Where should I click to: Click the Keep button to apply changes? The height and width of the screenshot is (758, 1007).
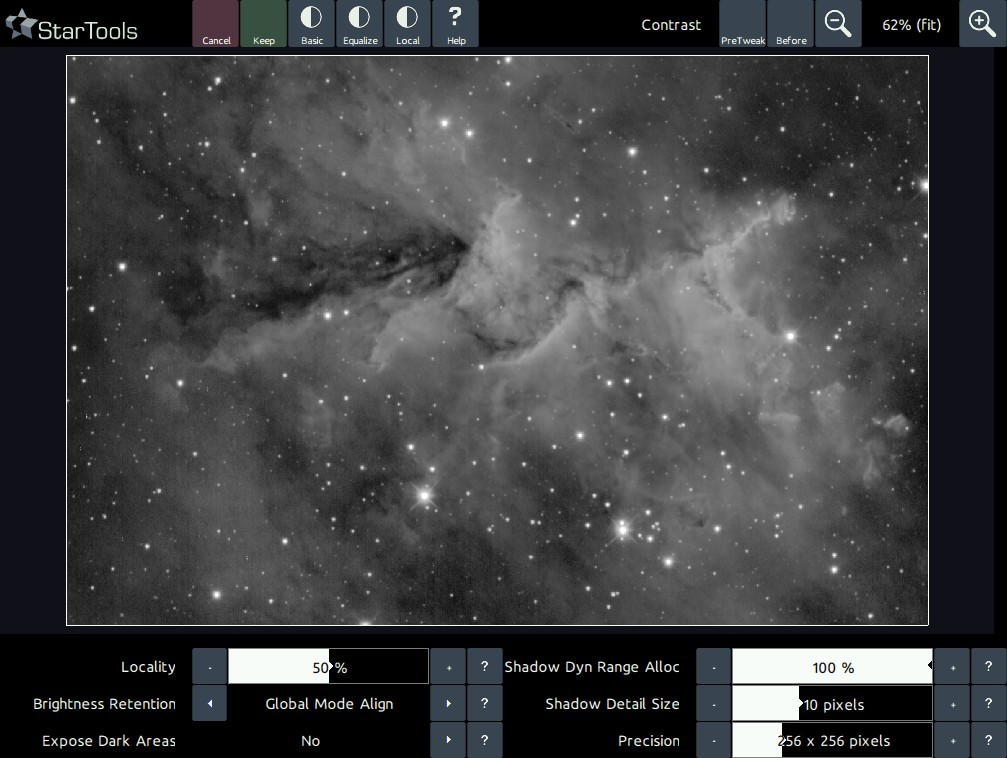(x=264, y=24)
